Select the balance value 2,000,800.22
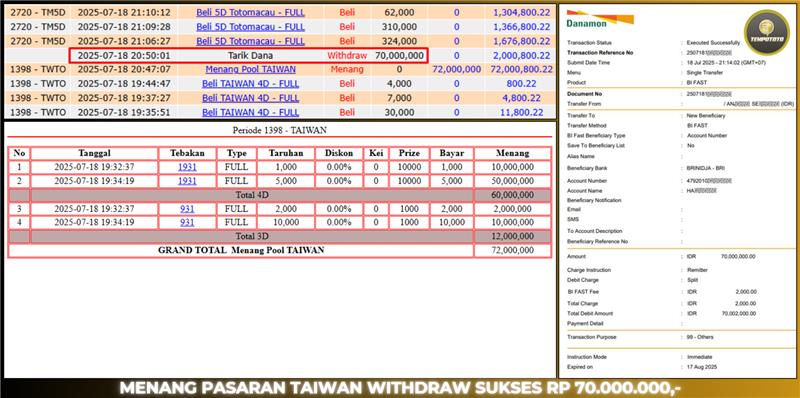800x398 pixels. 521,55
